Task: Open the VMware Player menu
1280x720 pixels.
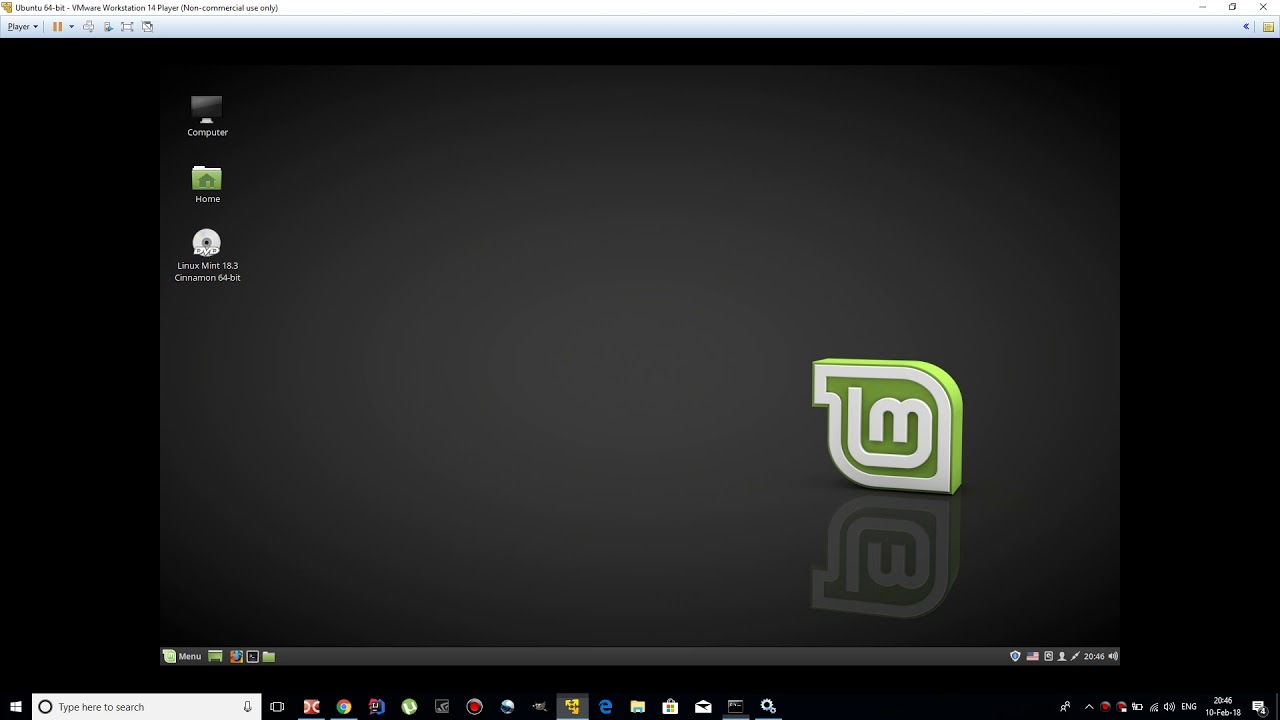Action: [22, 26]
